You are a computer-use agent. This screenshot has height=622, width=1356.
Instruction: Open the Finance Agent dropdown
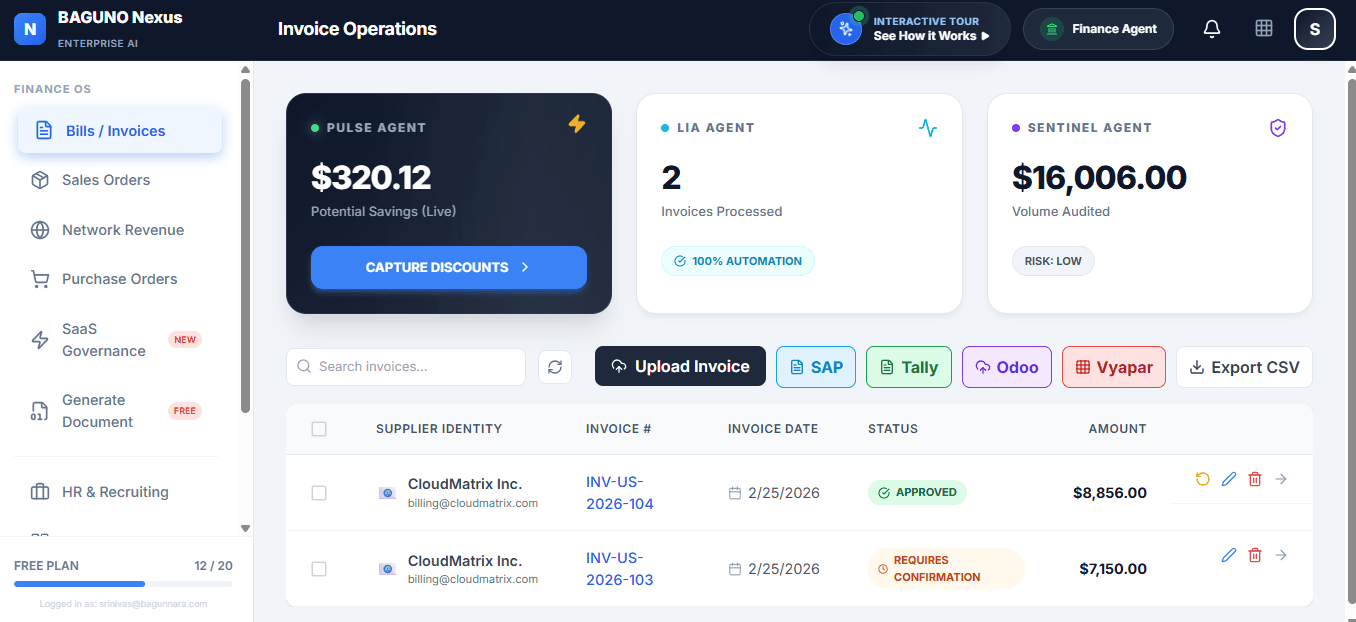[x=1098, y=29]
